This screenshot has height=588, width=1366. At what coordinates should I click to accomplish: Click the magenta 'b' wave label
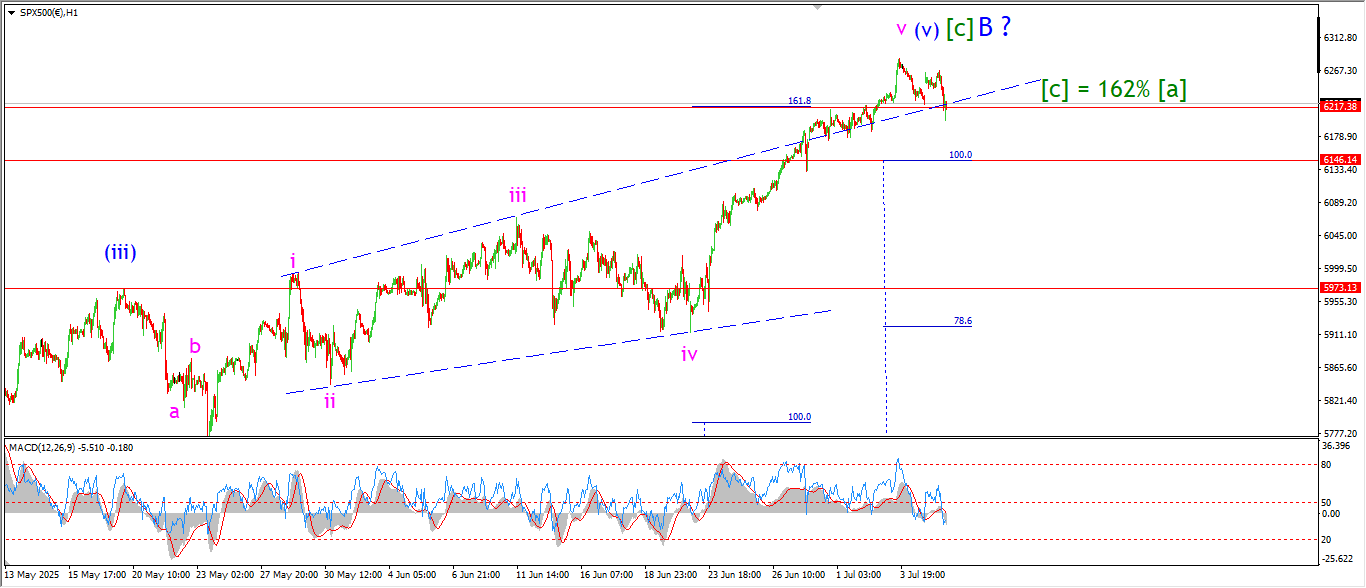tap(195, 347)
